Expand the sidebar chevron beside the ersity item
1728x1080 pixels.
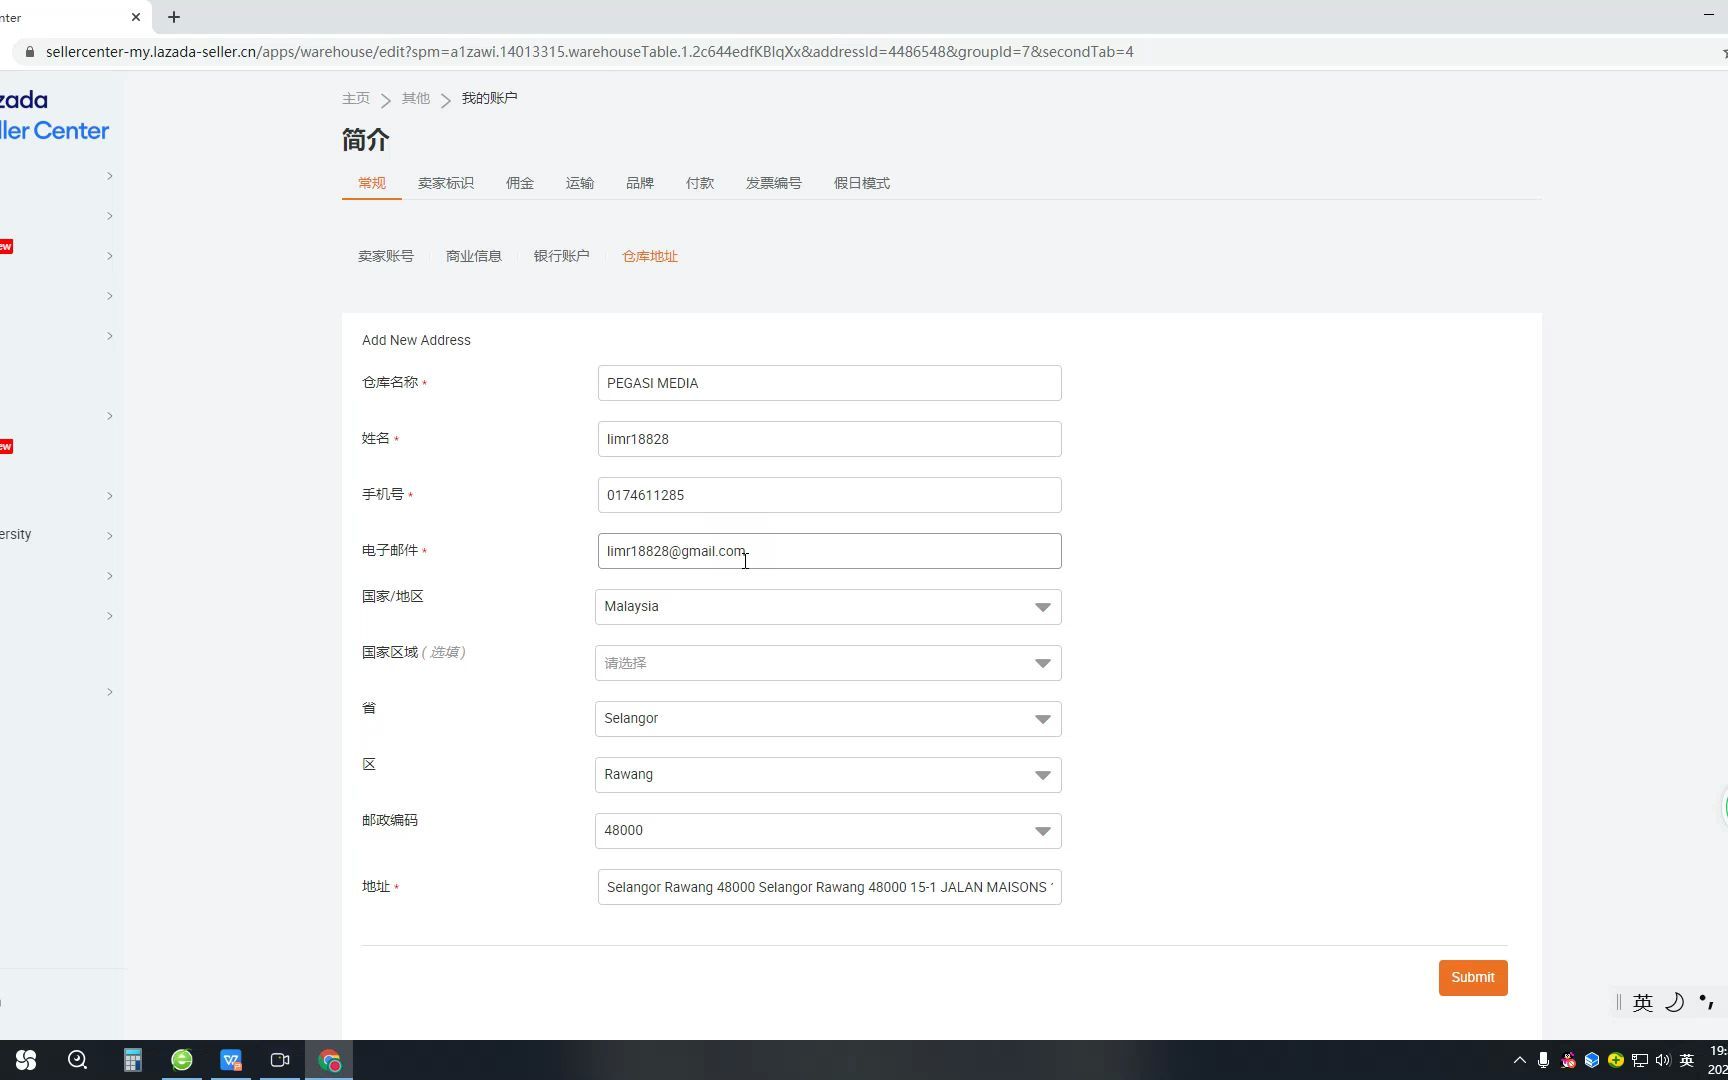[x=110, y=536]
